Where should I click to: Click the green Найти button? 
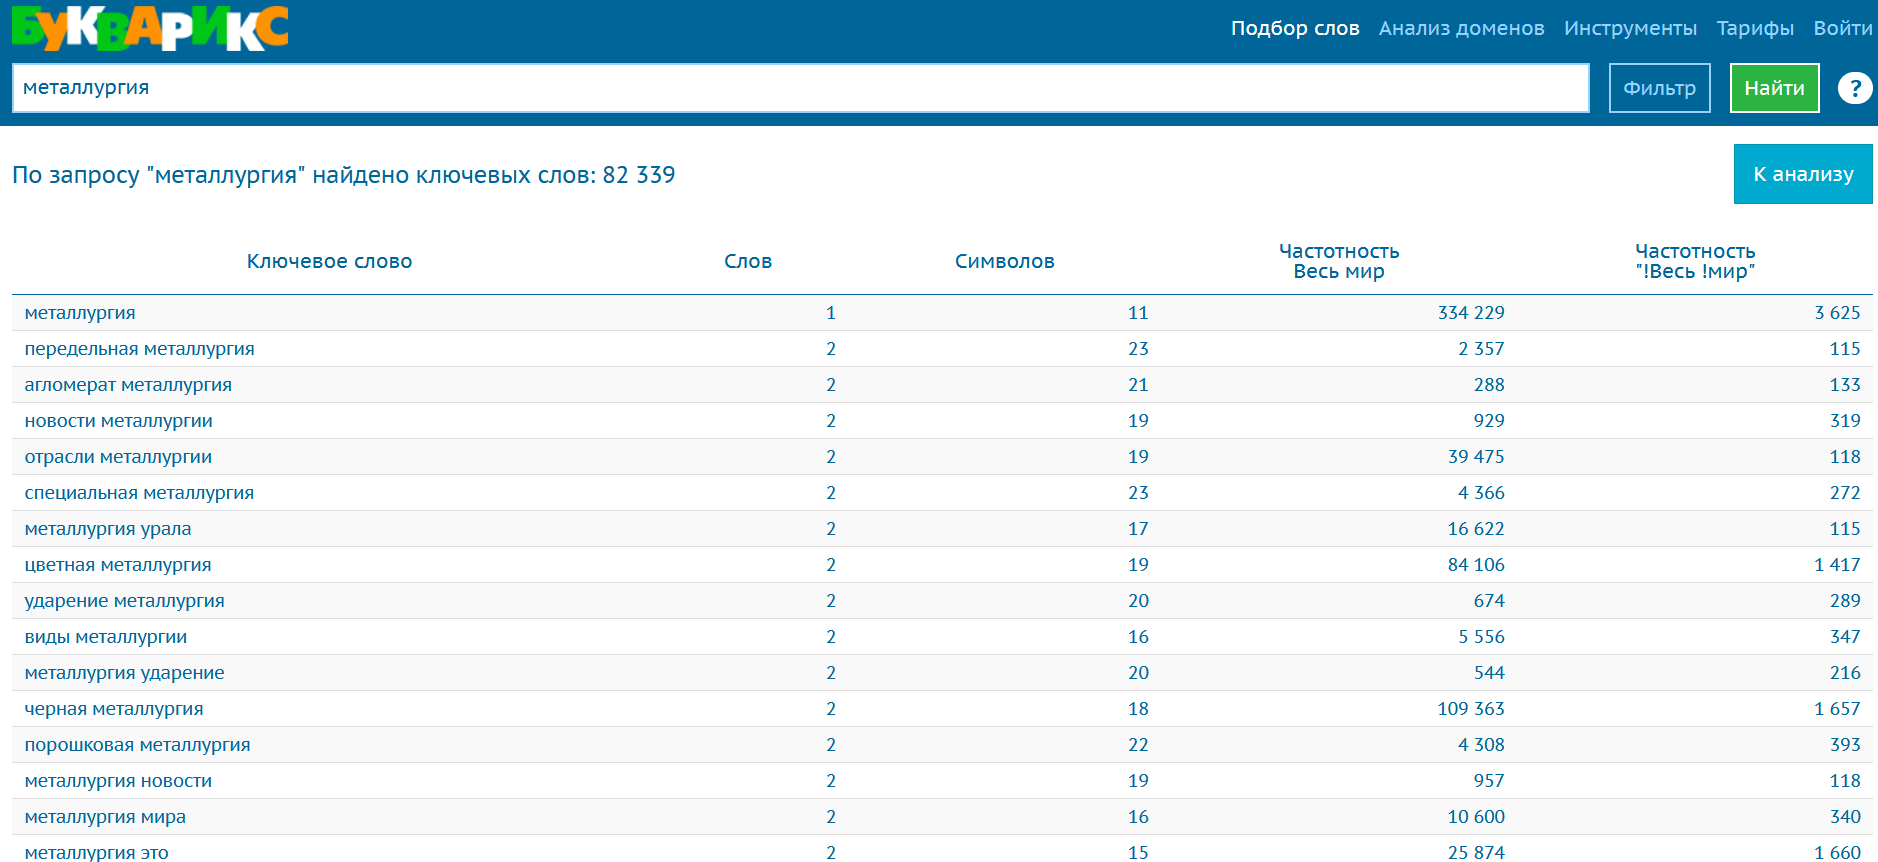pos(1774,88)
